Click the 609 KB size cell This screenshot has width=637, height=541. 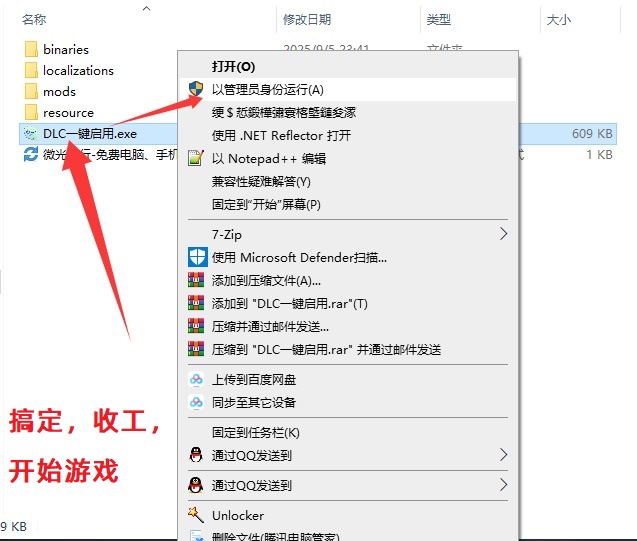pyautogui.click(x=592, y=134)
